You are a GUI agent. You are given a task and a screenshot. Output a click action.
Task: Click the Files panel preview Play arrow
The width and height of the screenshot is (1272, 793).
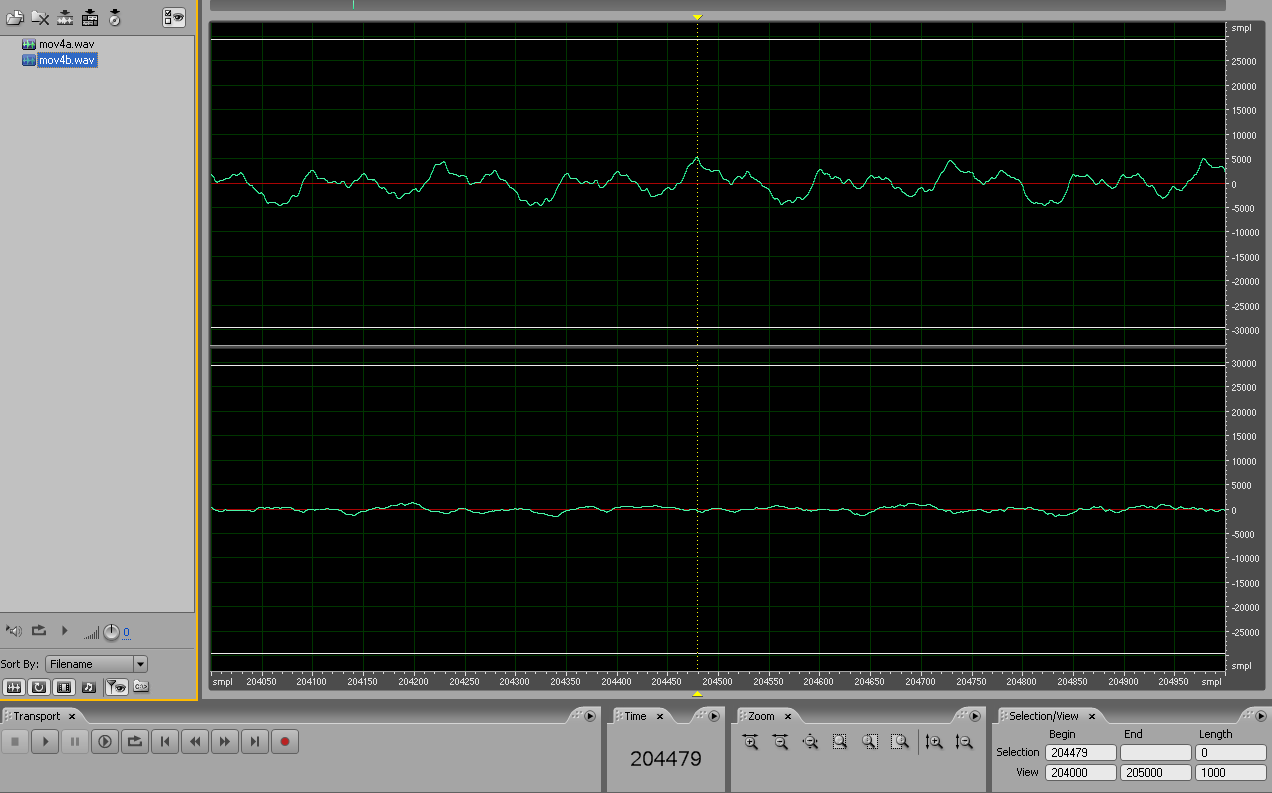(x=65, y=631)
